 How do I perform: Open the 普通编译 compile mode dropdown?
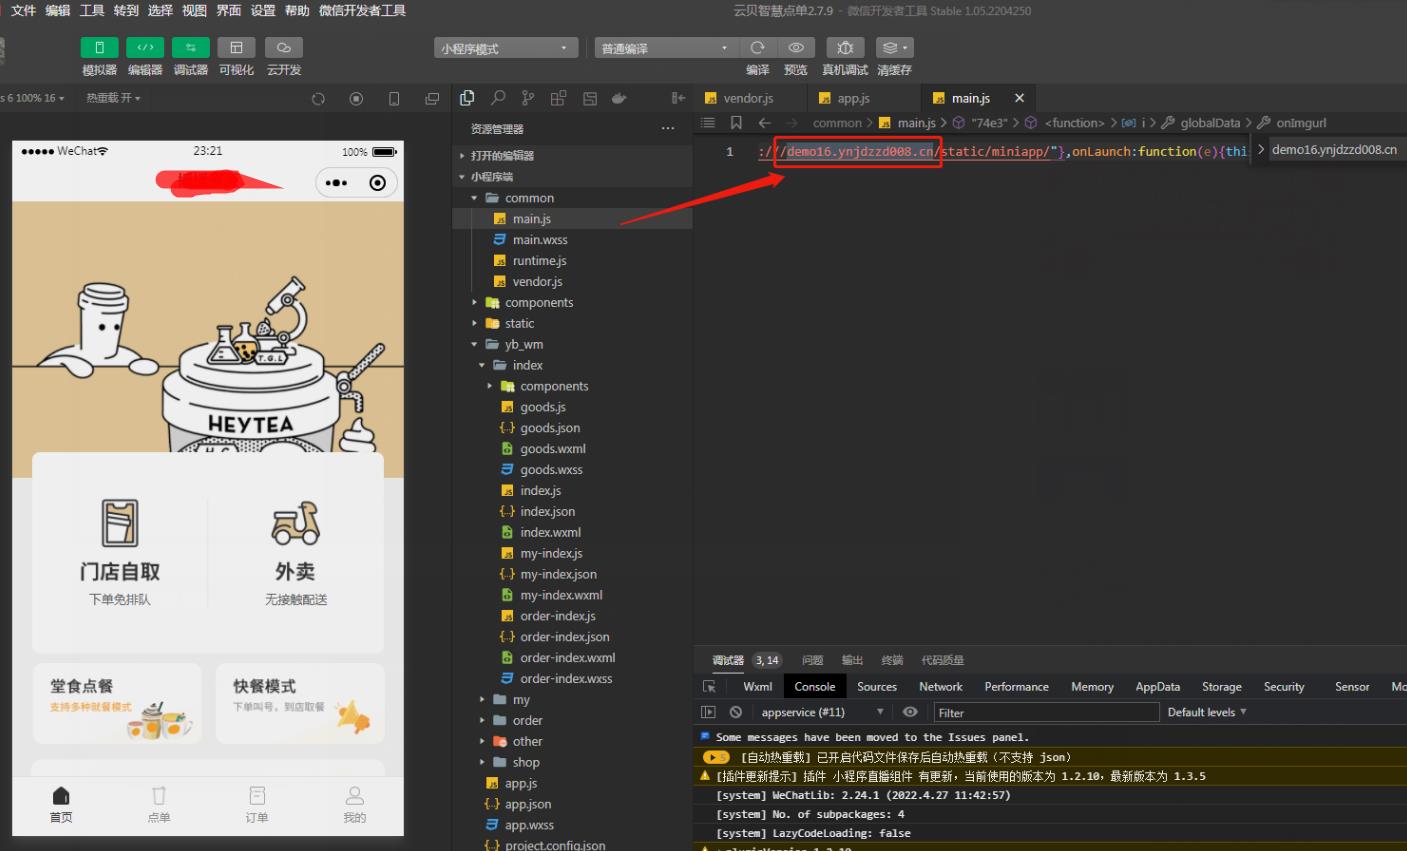click(665, 48)
